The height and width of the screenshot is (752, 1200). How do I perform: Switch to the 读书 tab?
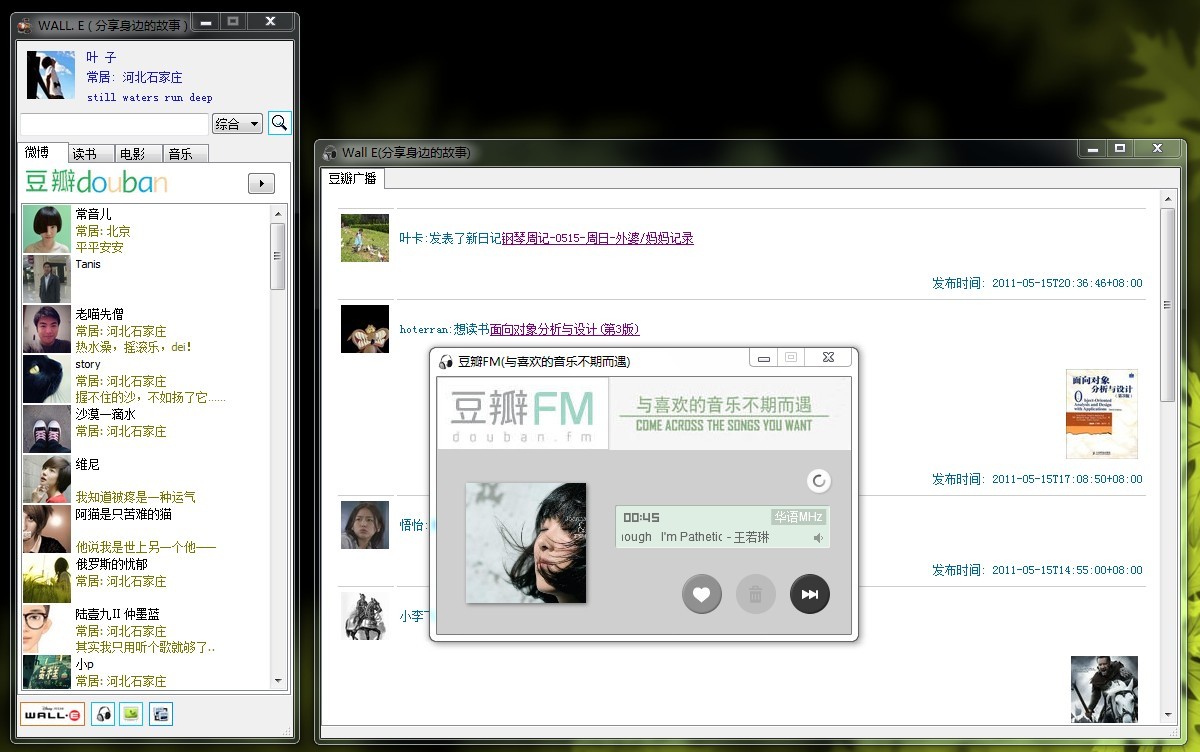[92, 154]
